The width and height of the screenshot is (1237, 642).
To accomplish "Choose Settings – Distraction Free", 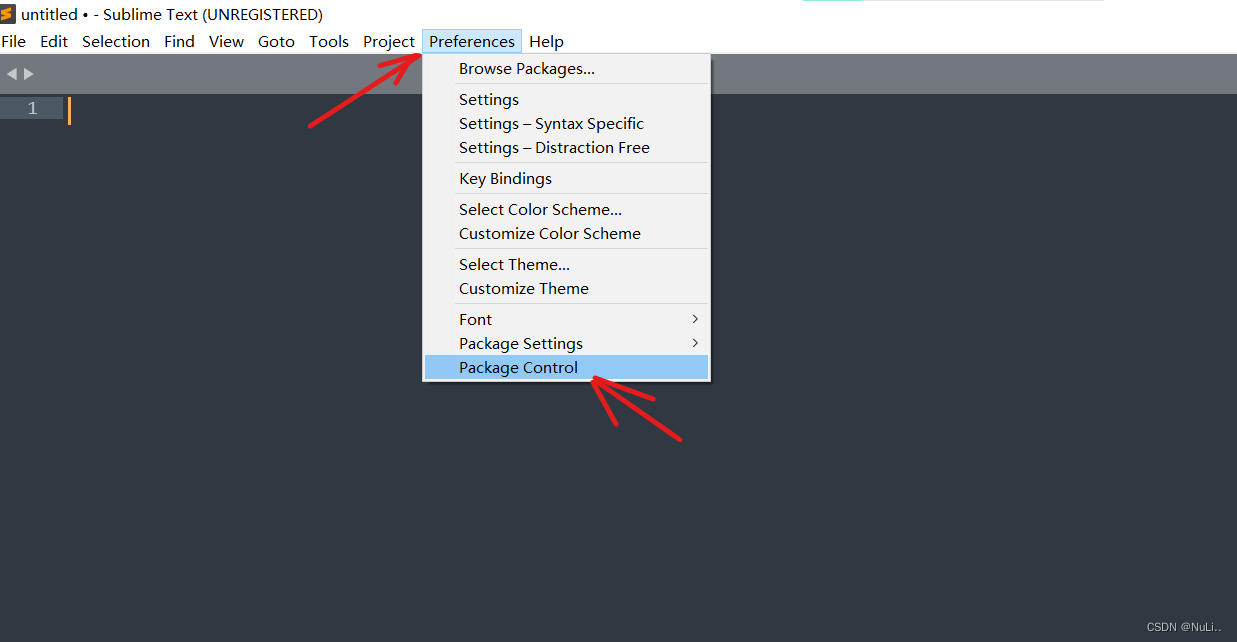I will tap(554, 147).
